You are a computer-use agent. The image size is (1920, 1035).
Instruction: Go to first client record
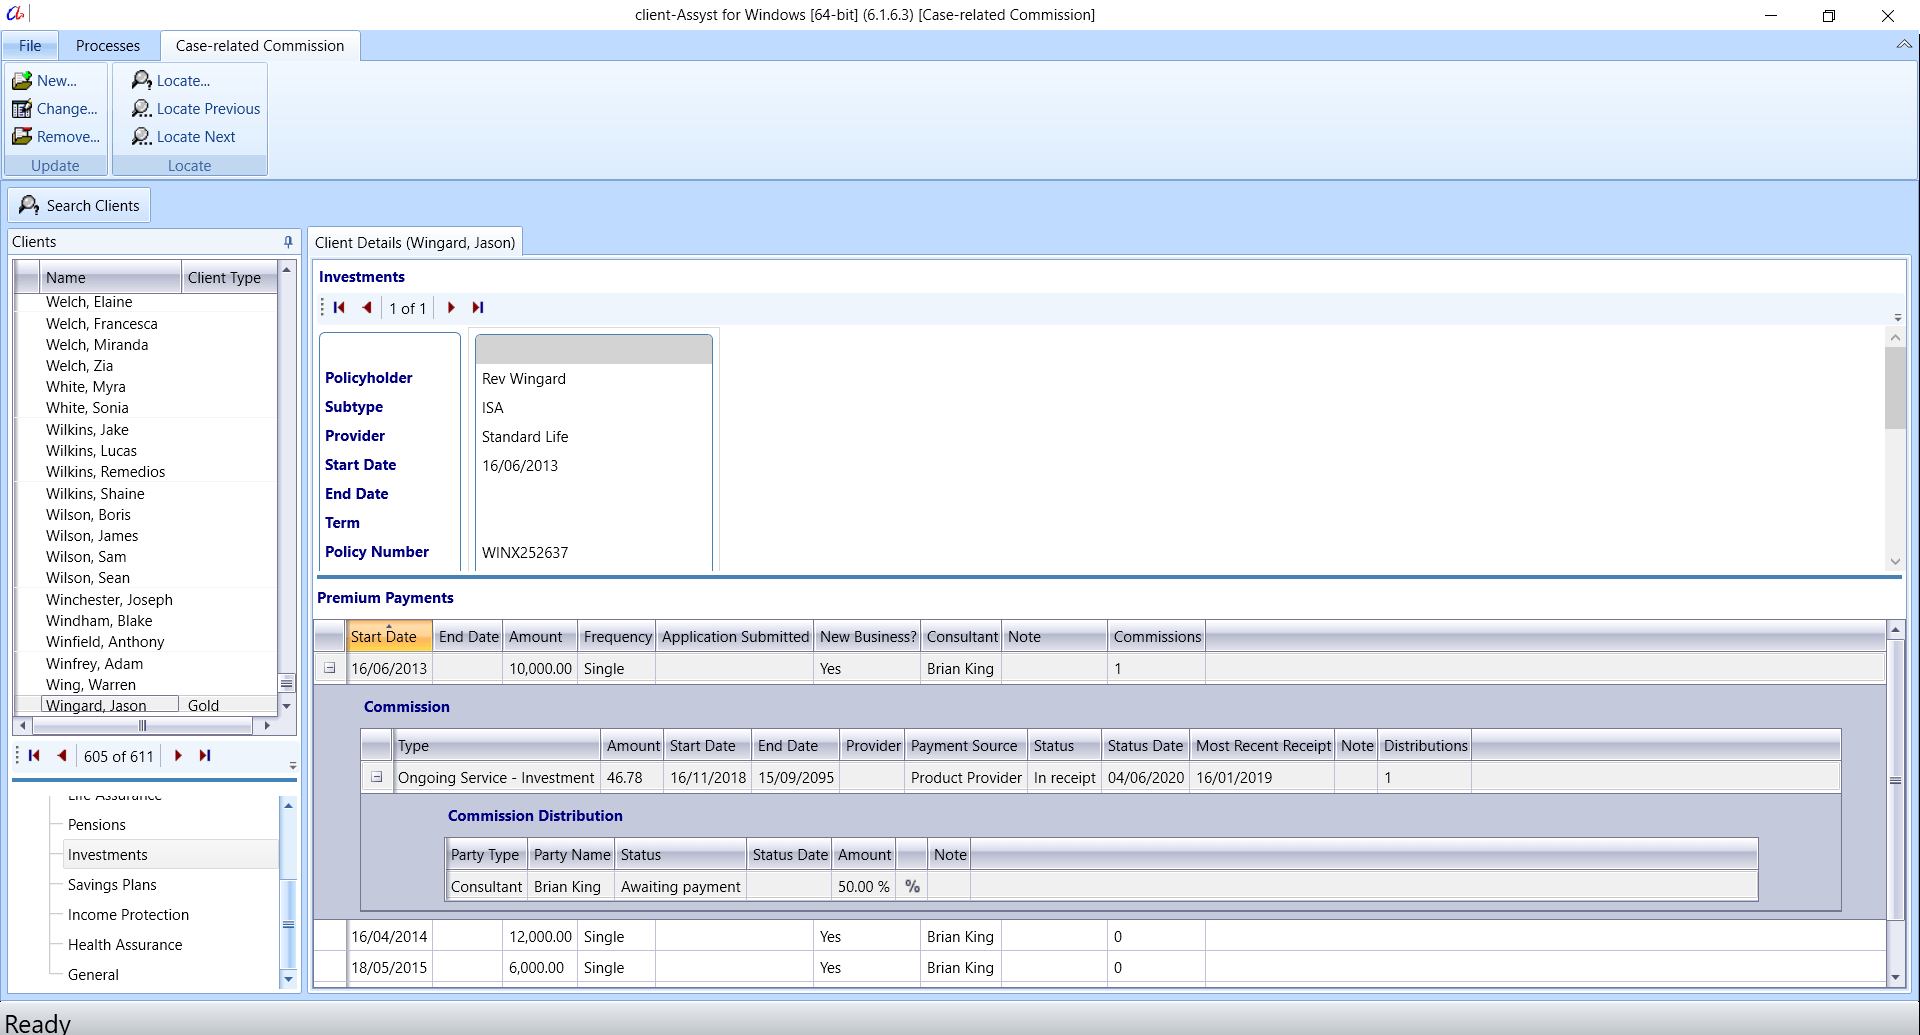point(34,756)
